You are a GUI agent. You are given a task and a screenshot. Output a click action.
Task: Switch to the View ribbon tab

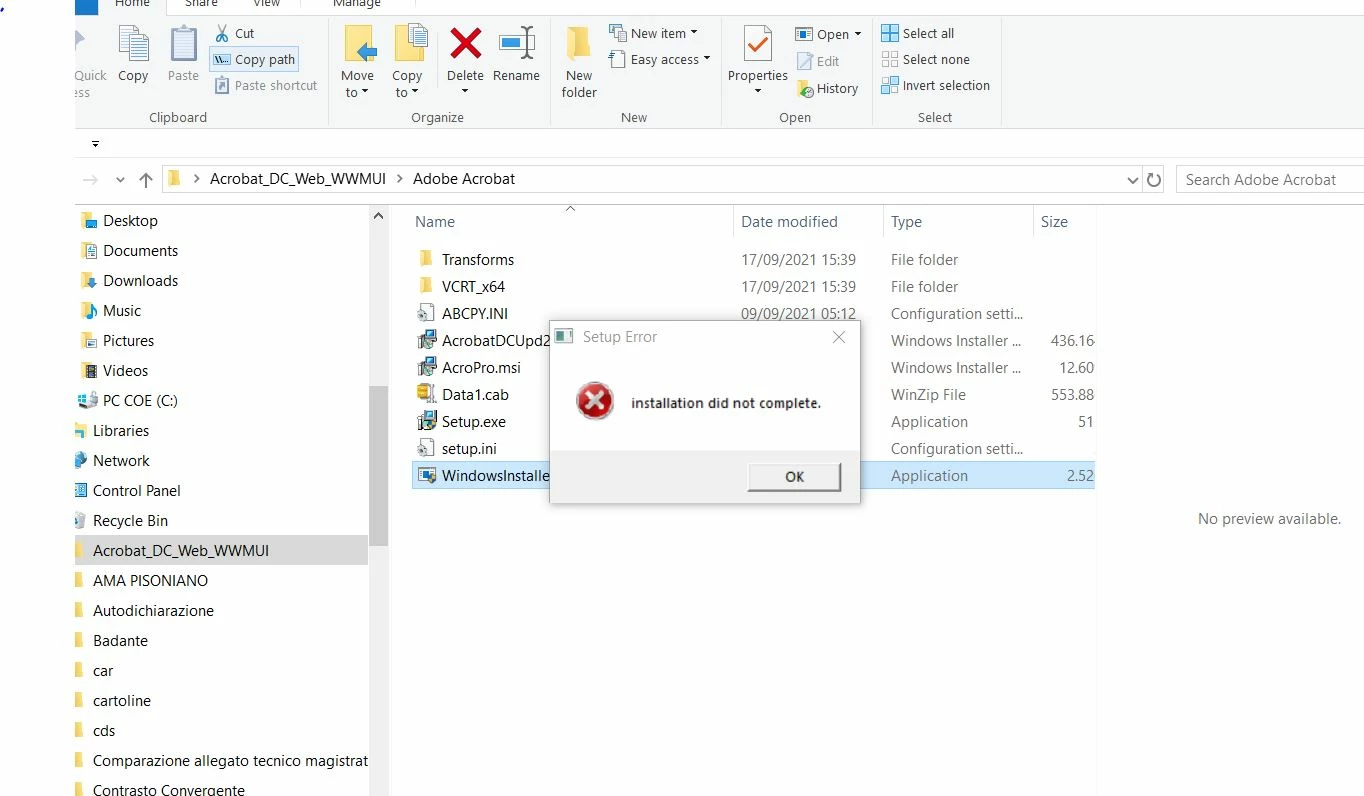tap(266, 5)
